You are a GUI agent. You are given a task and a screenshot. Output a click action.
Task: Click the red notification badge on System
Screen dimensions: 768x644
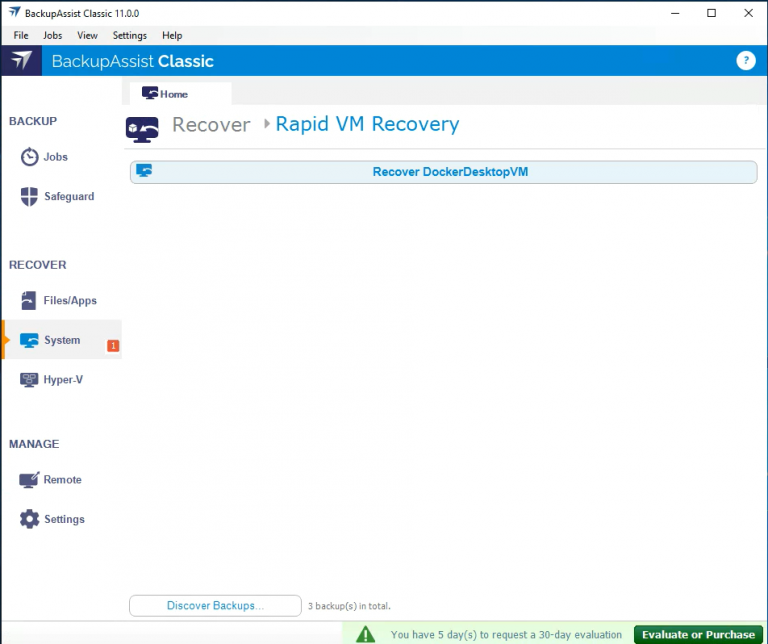coord(113,346)
